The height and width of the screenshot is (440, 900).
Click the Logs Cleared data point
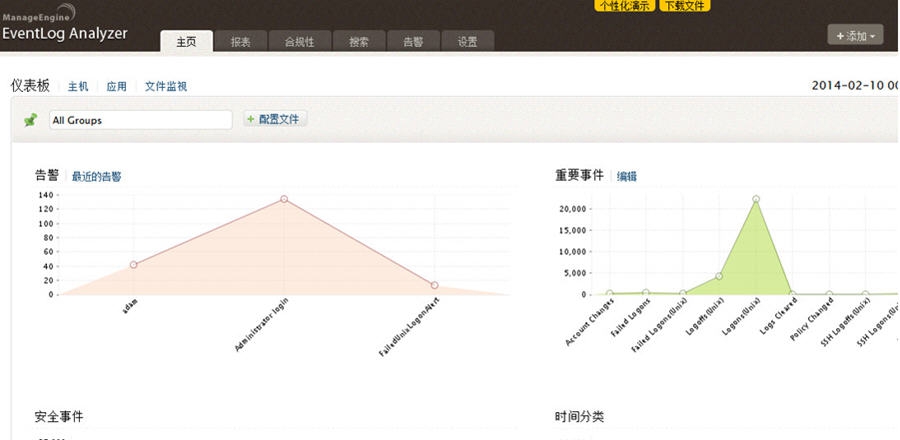tap(792, 294)
